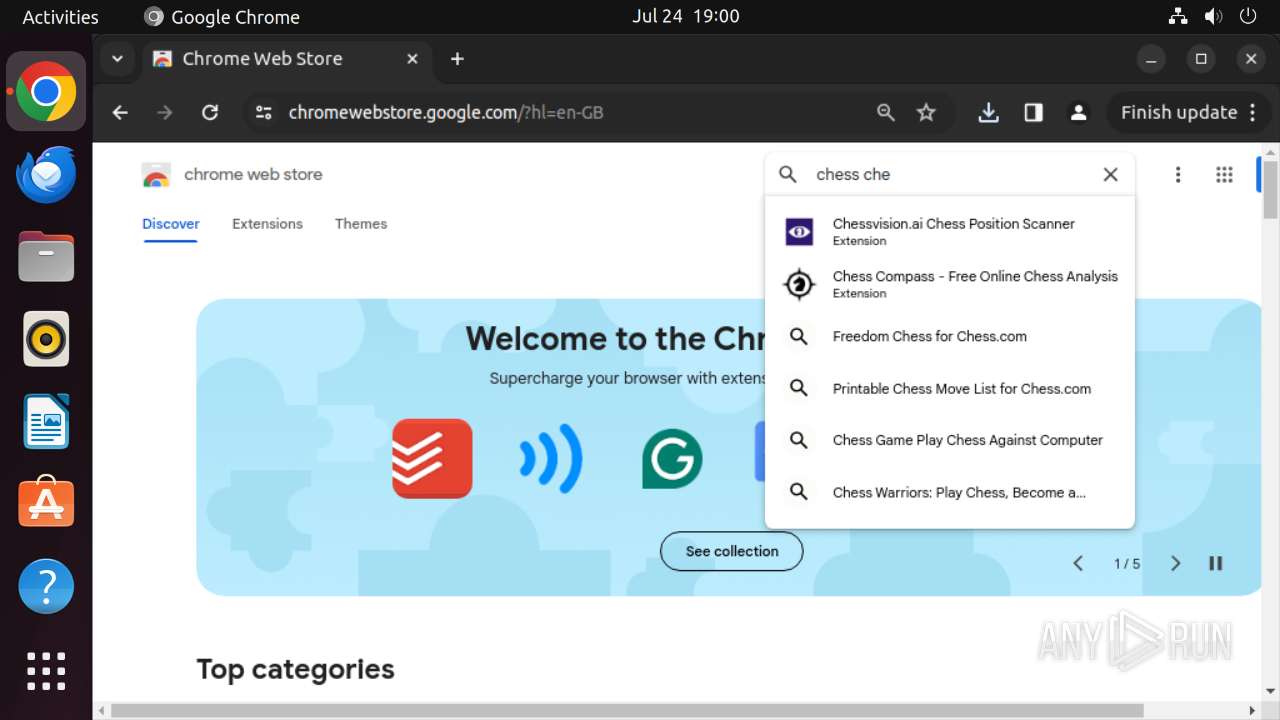Image resolution: width=1280 pixels, height=720 pixels.
Task: Click the address bar URL
Action: 446,113
